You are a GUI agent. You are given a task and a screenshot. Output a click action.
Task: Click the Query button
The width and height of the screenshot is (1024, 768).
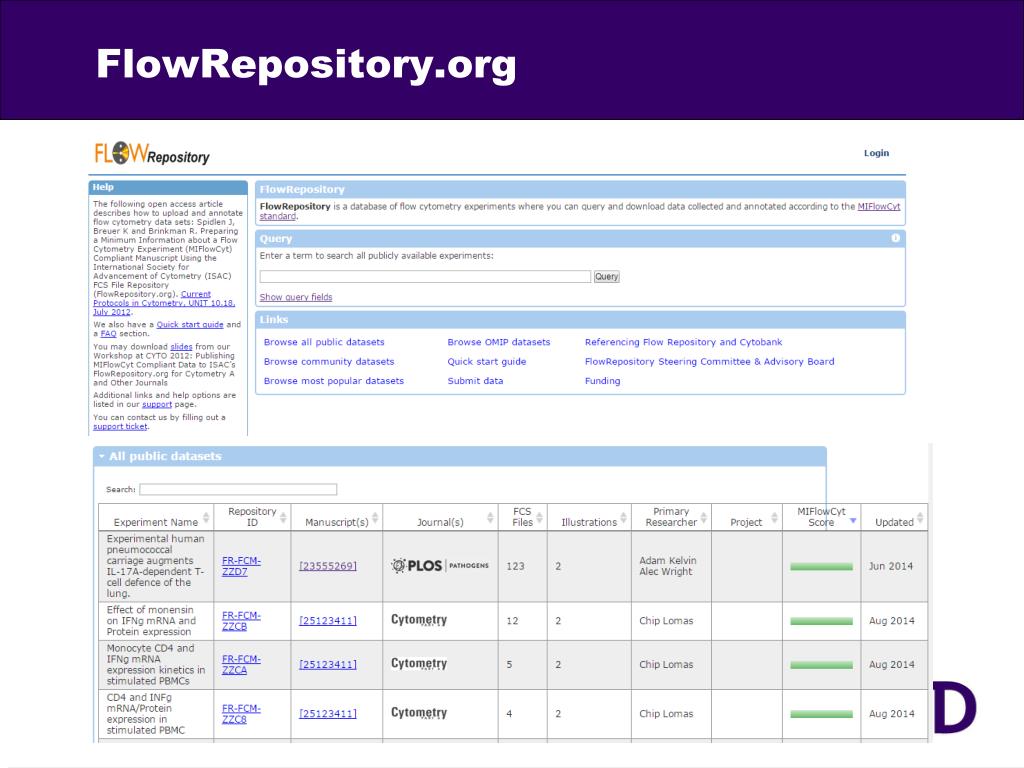606,277
